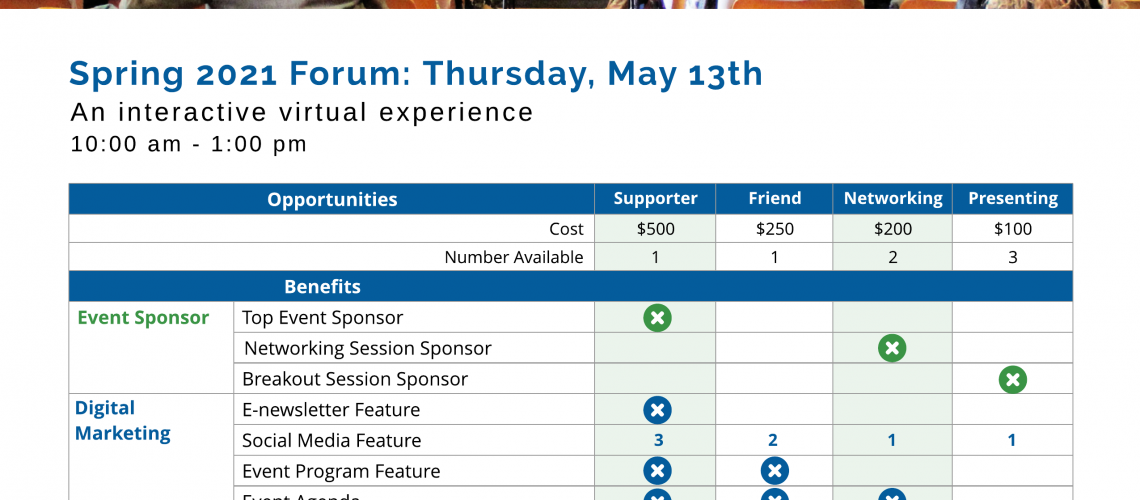Click the green X in Networking Session Sponsor row
Viewport: 1140px width, 500px height.
click(892, 348)
